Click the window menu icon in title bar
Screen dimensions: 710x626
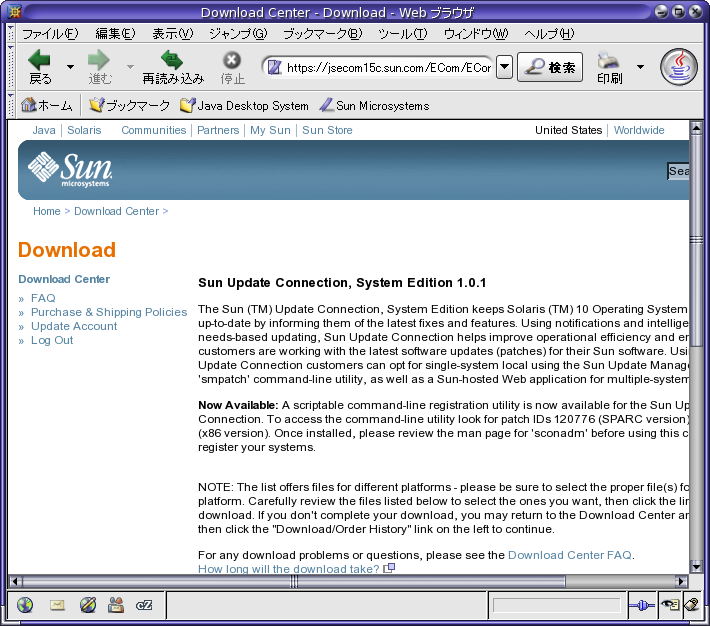pos(15,11)
